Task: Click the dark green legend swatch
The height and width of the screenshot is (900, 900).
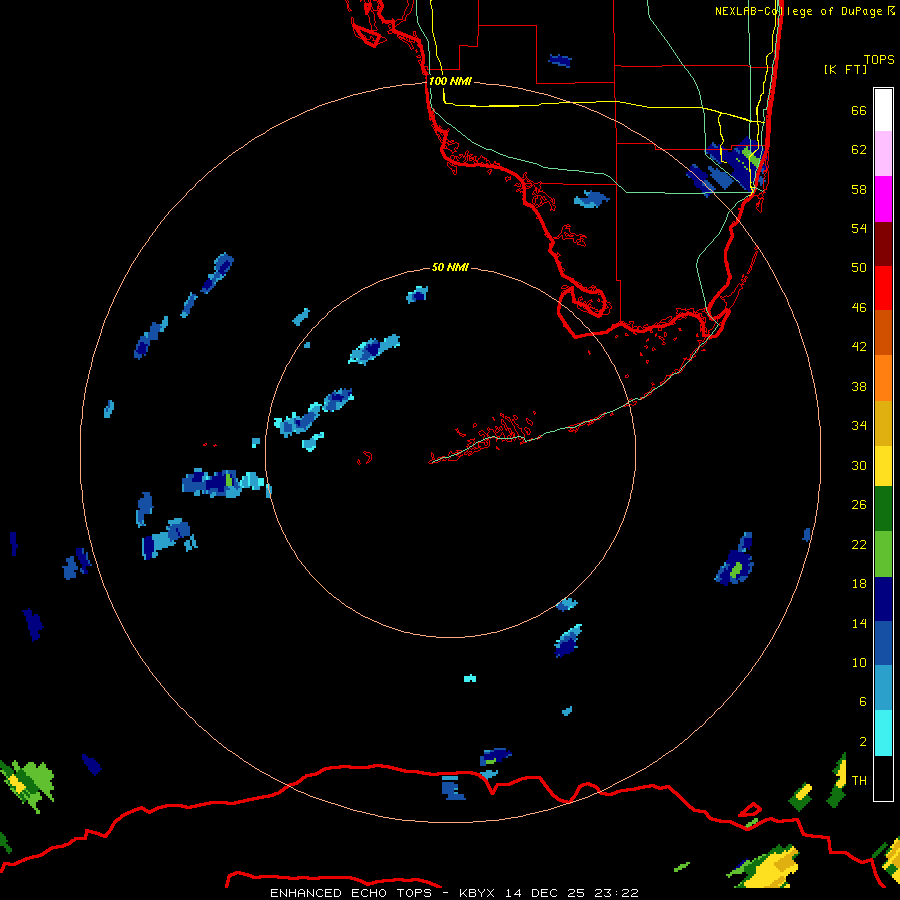Action: (x=883, y=509)
